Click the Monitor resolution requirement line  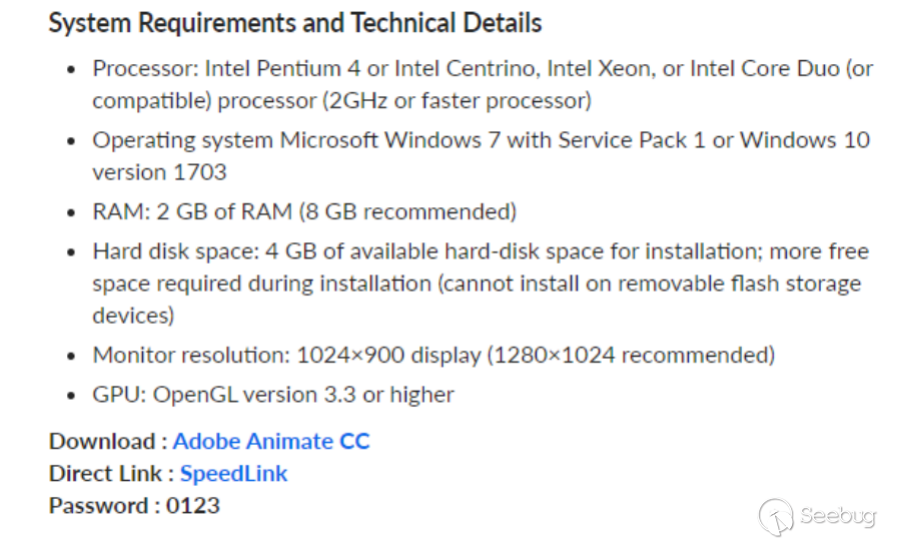coord(433,355)
